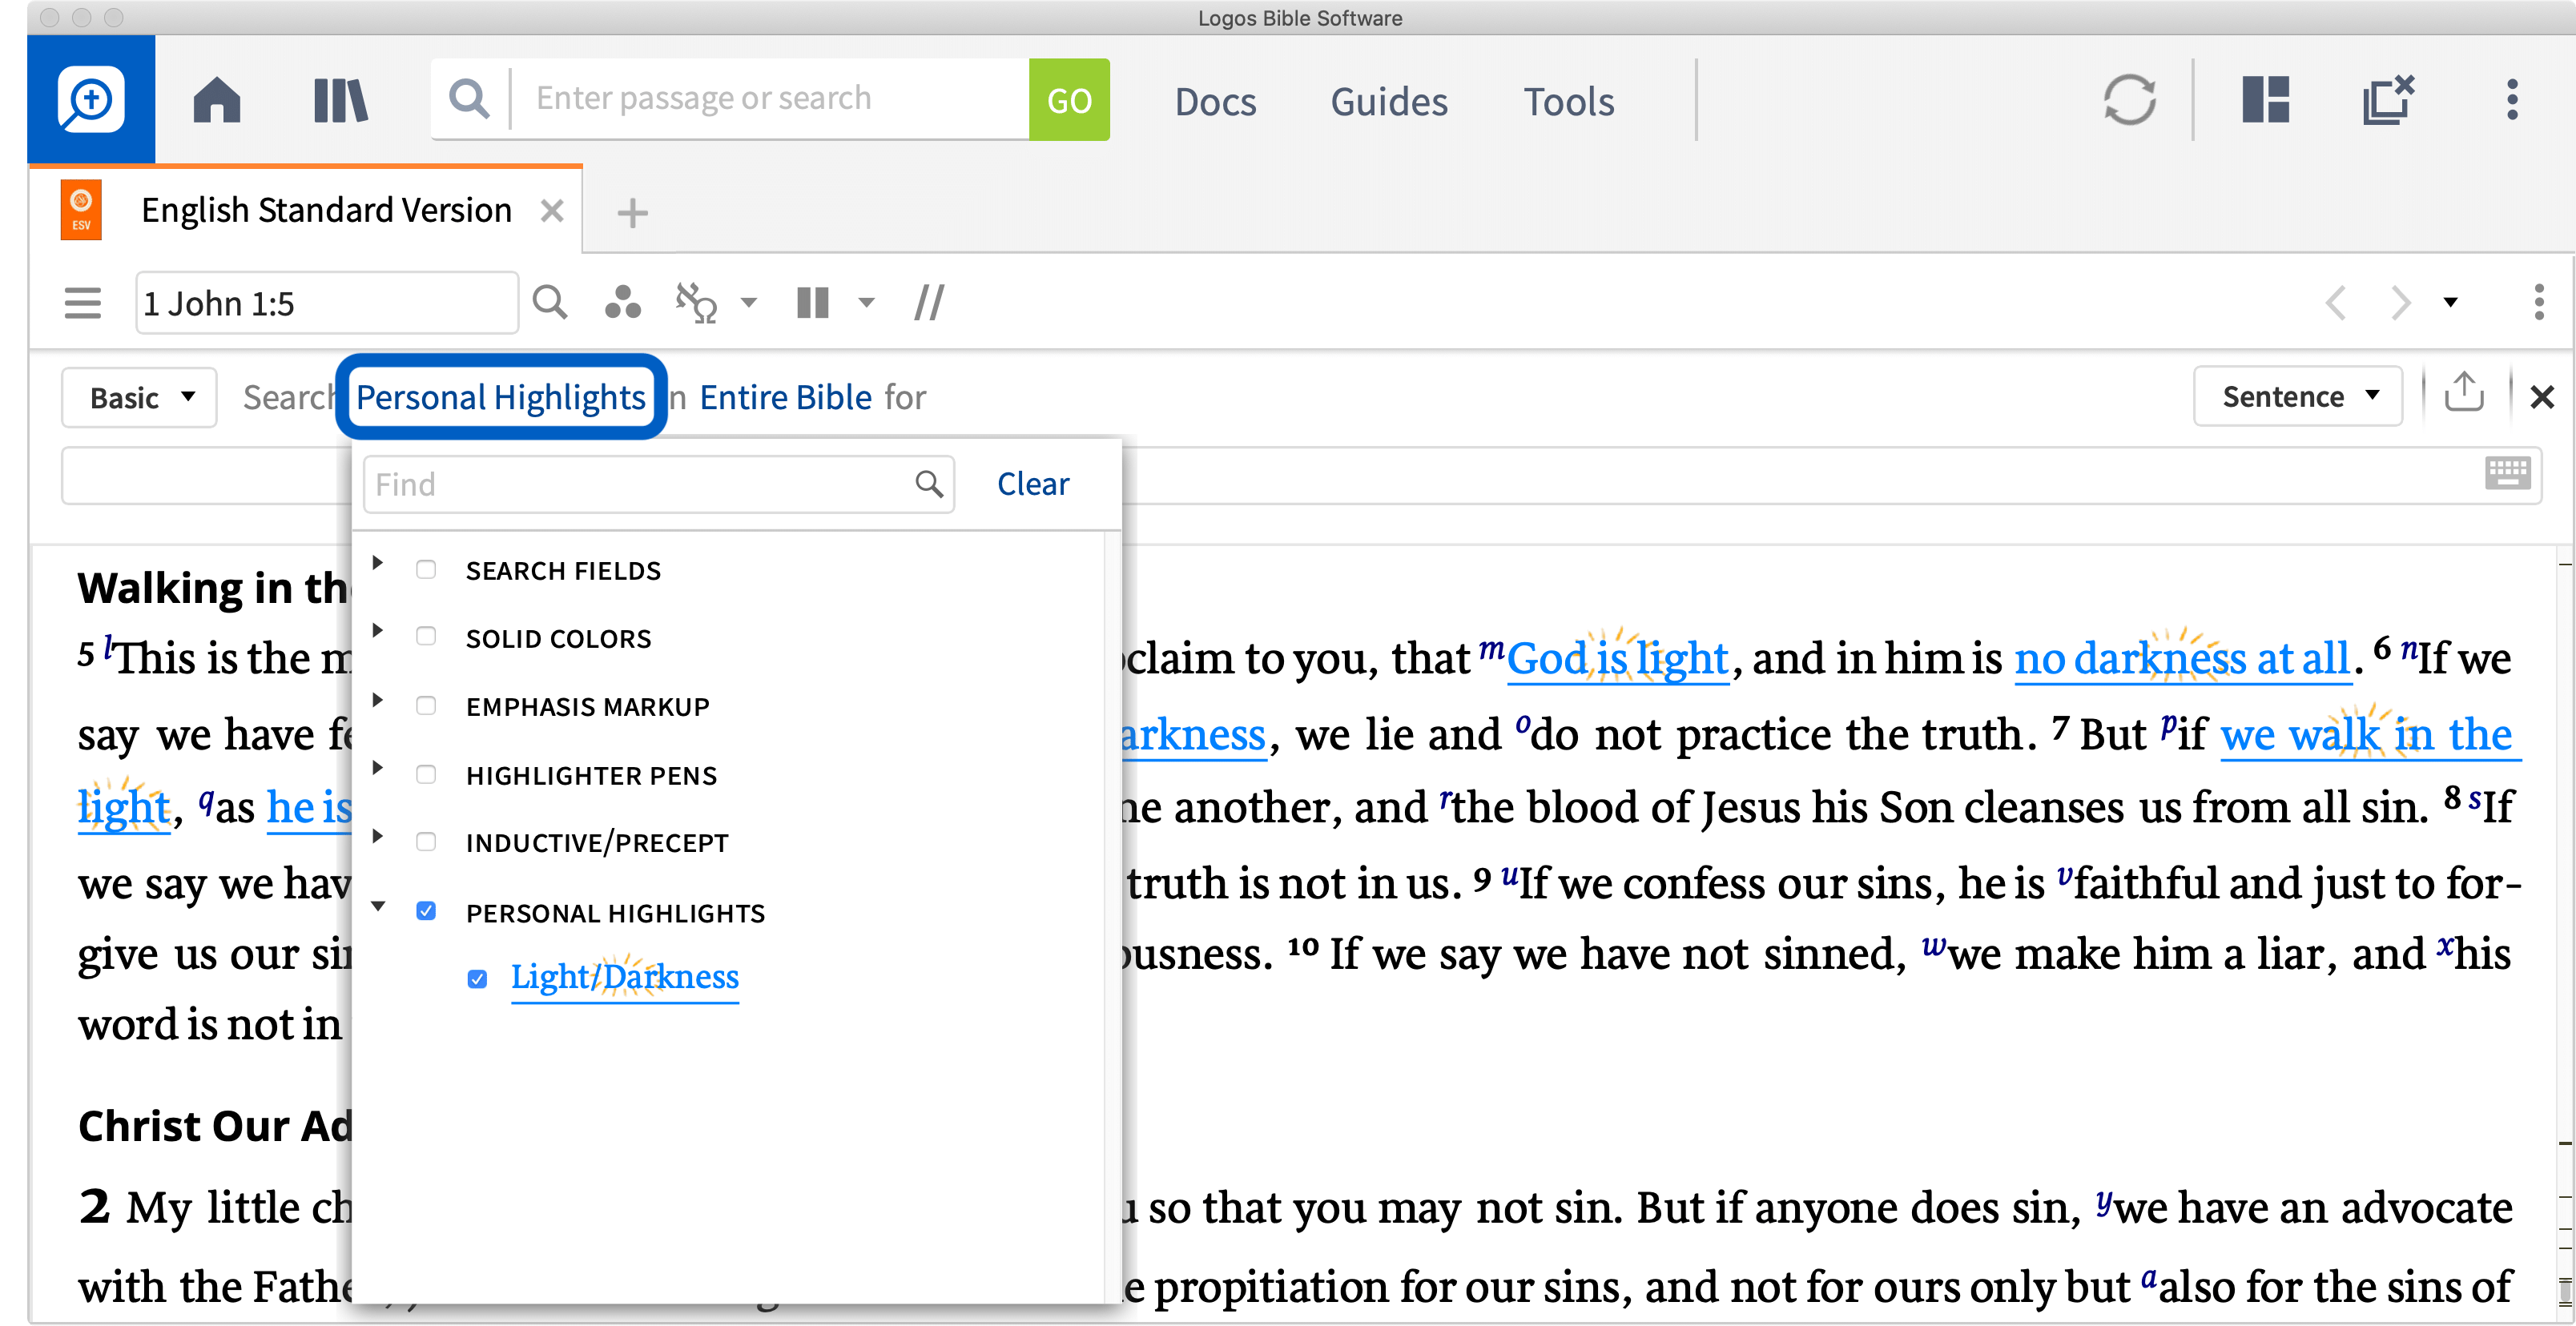
Task: Expand the Emphasis Markup group
Action: click(378, 700)
